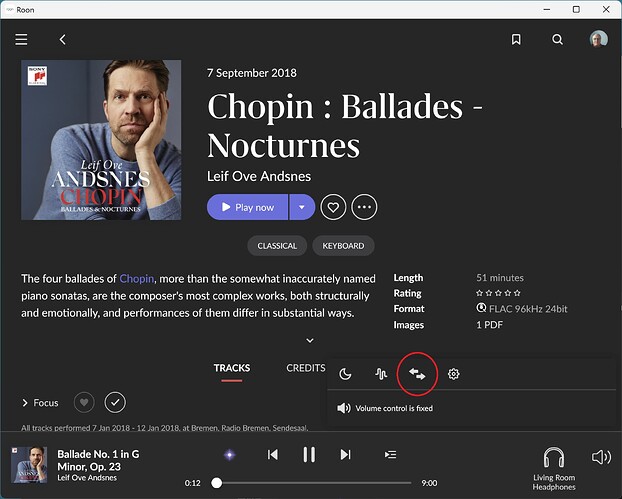Click the speaker icon beside fixed volume
622x499 pixels.
pos(344,408)
